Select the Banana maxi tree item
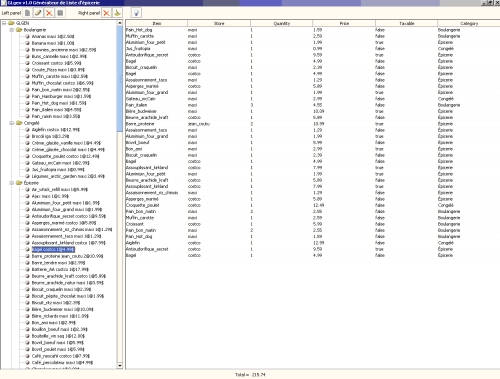This screenshot has height=379, width=500. 53,43
